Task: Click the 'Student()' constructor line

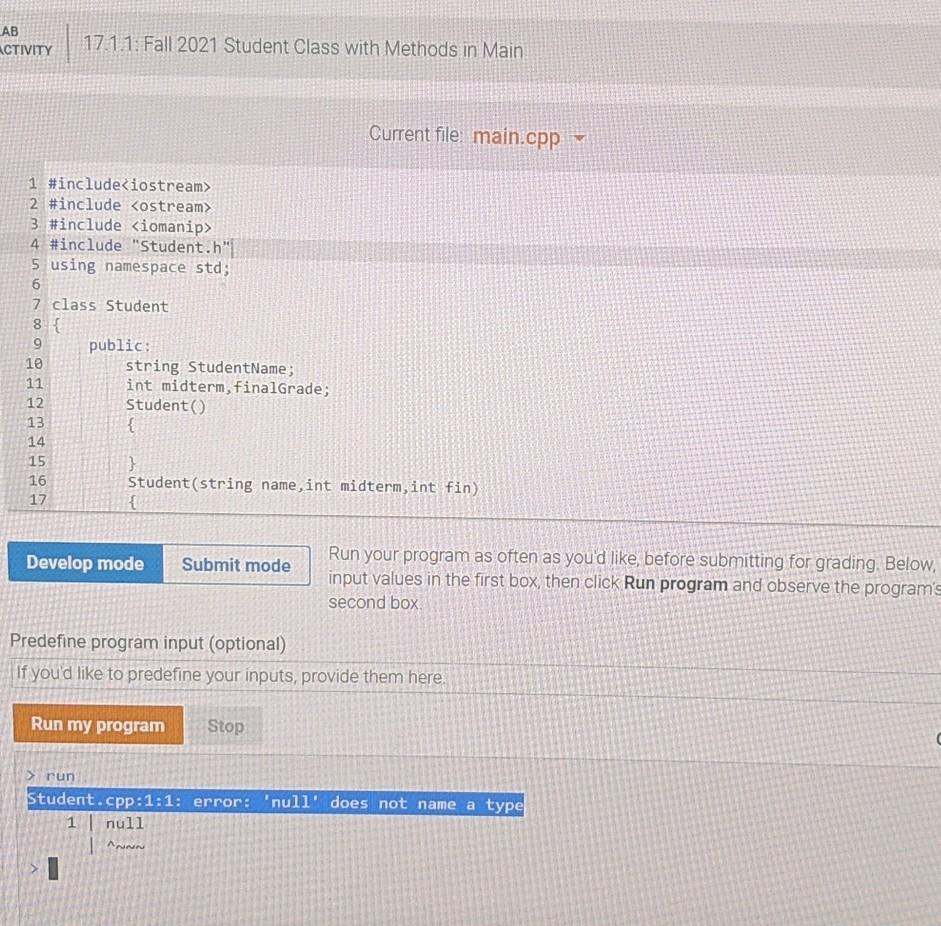Action: point(166,406)
